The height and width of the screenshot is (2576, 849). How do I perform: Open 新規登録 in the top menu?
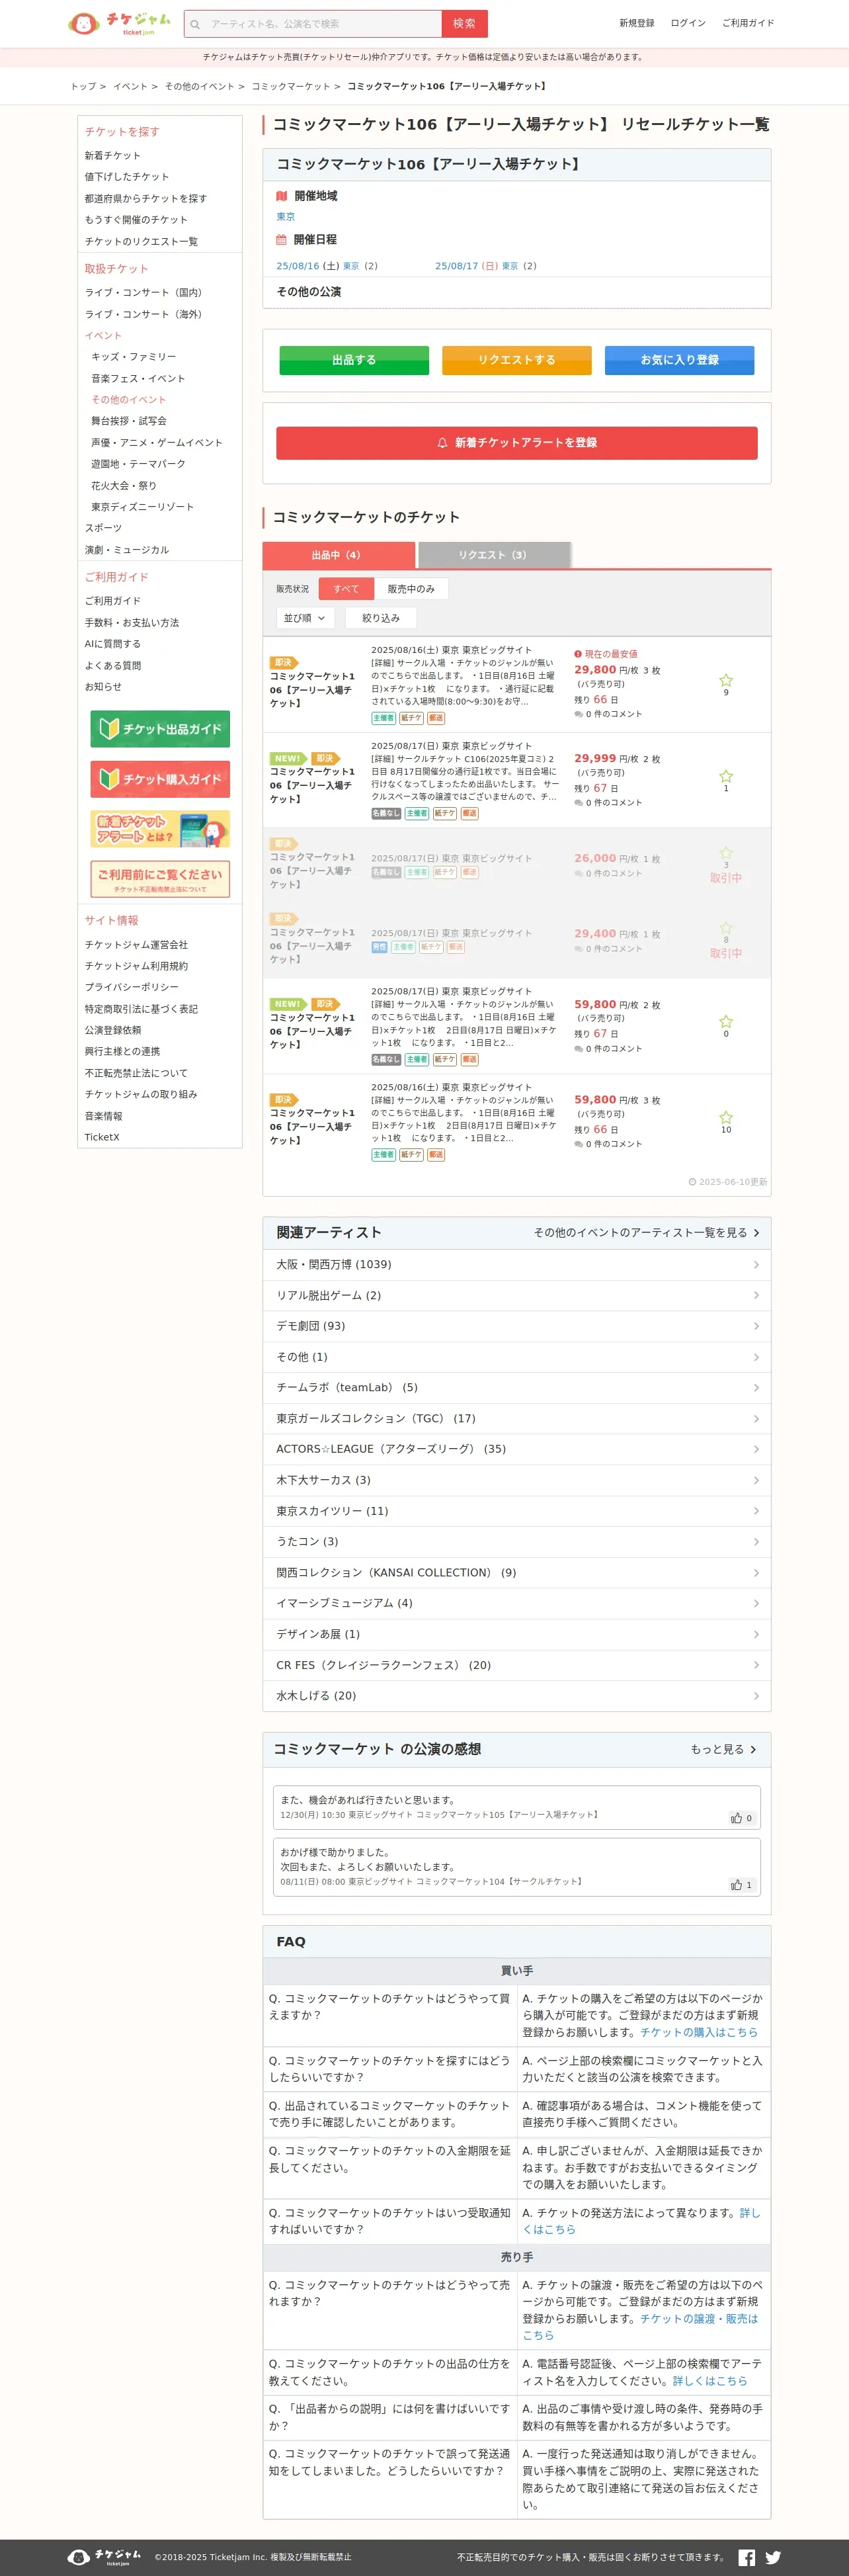pyautogui.click(x=636, y=23)
